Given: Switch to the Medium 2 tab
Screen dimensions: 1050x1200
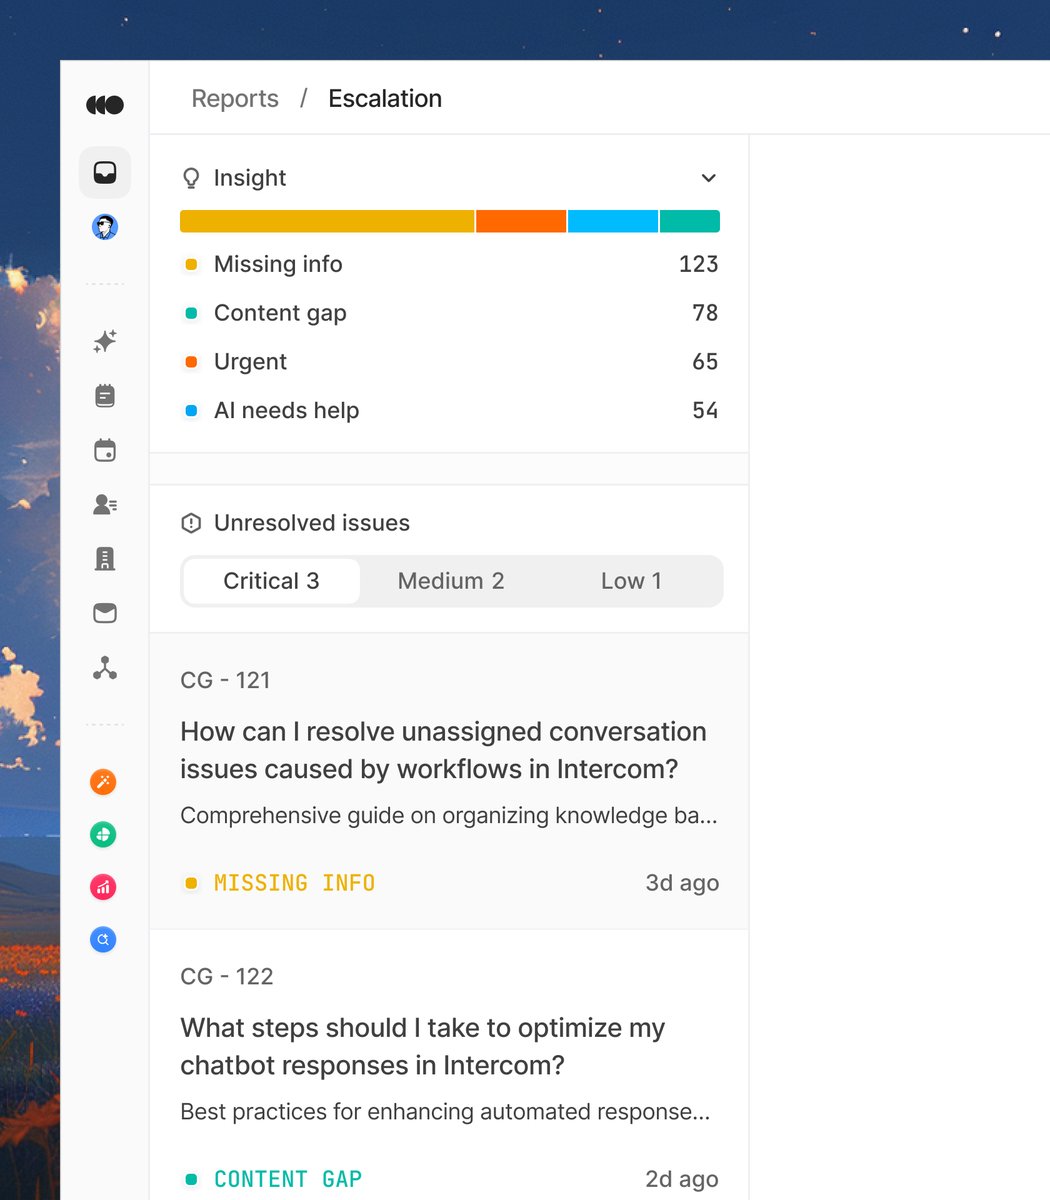Looking at the screenshot, I should (x=451, y=581).
